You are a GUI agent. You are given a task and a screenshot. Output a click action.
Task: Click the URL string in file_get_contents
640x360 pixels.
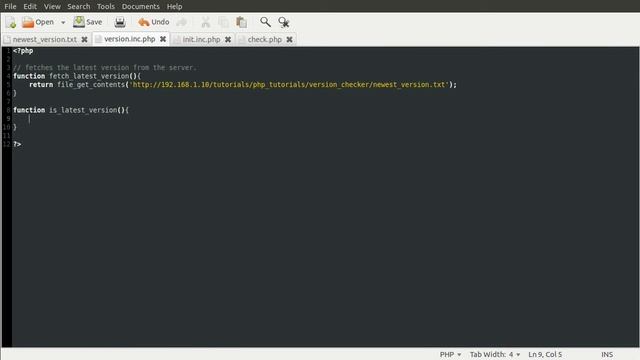[289, 85]
